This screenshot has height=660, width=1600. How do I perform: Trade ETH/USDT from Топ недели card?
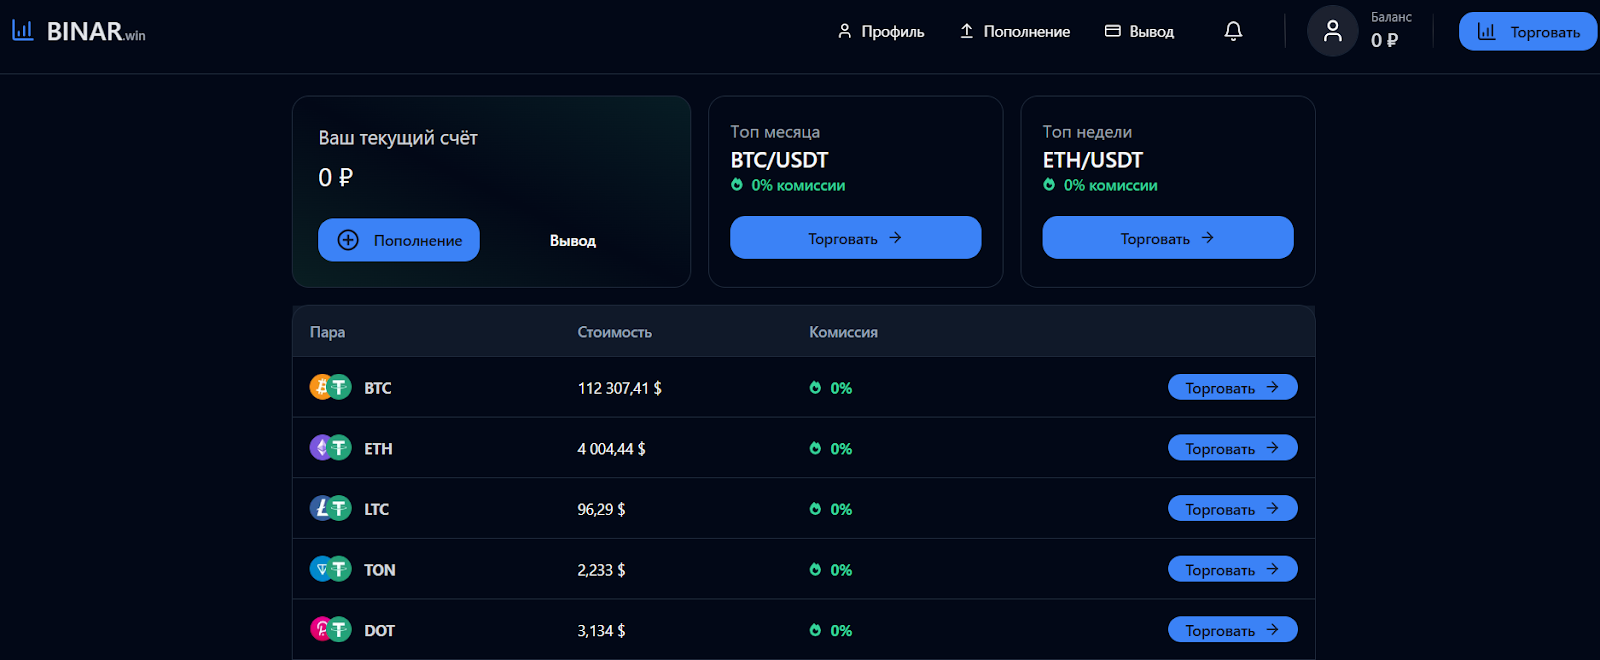pyautogui.click(x=1167, y=238)
